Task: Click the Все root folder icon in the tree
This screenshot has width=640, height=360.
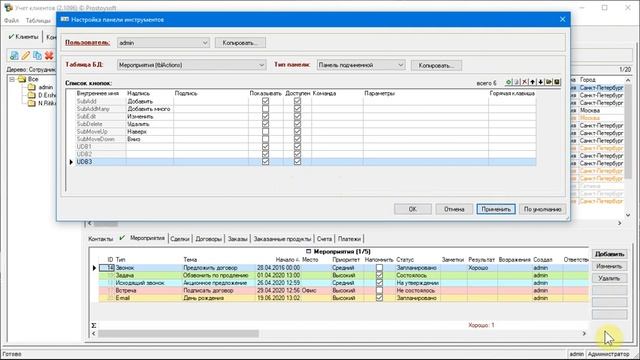Action: 22,79
